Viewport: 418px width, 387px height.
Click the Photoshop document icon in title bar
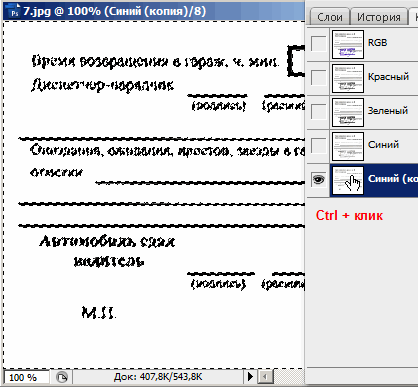pos(14,11)
